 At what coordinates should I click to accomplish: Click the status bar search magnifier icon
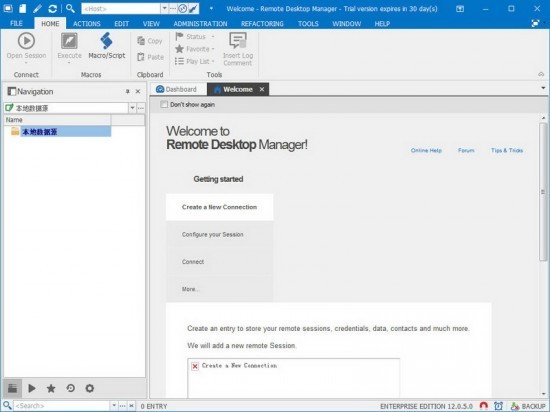click(7, 406)
